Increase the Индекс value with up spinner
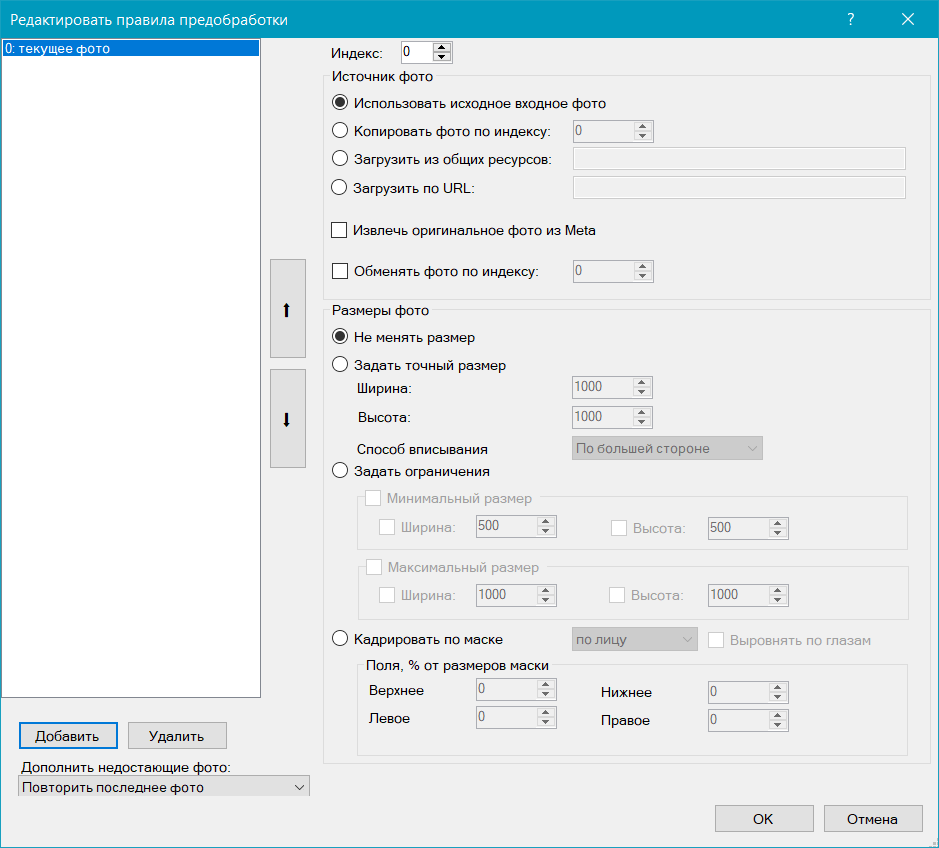The image size is (939, 848). 443,46
